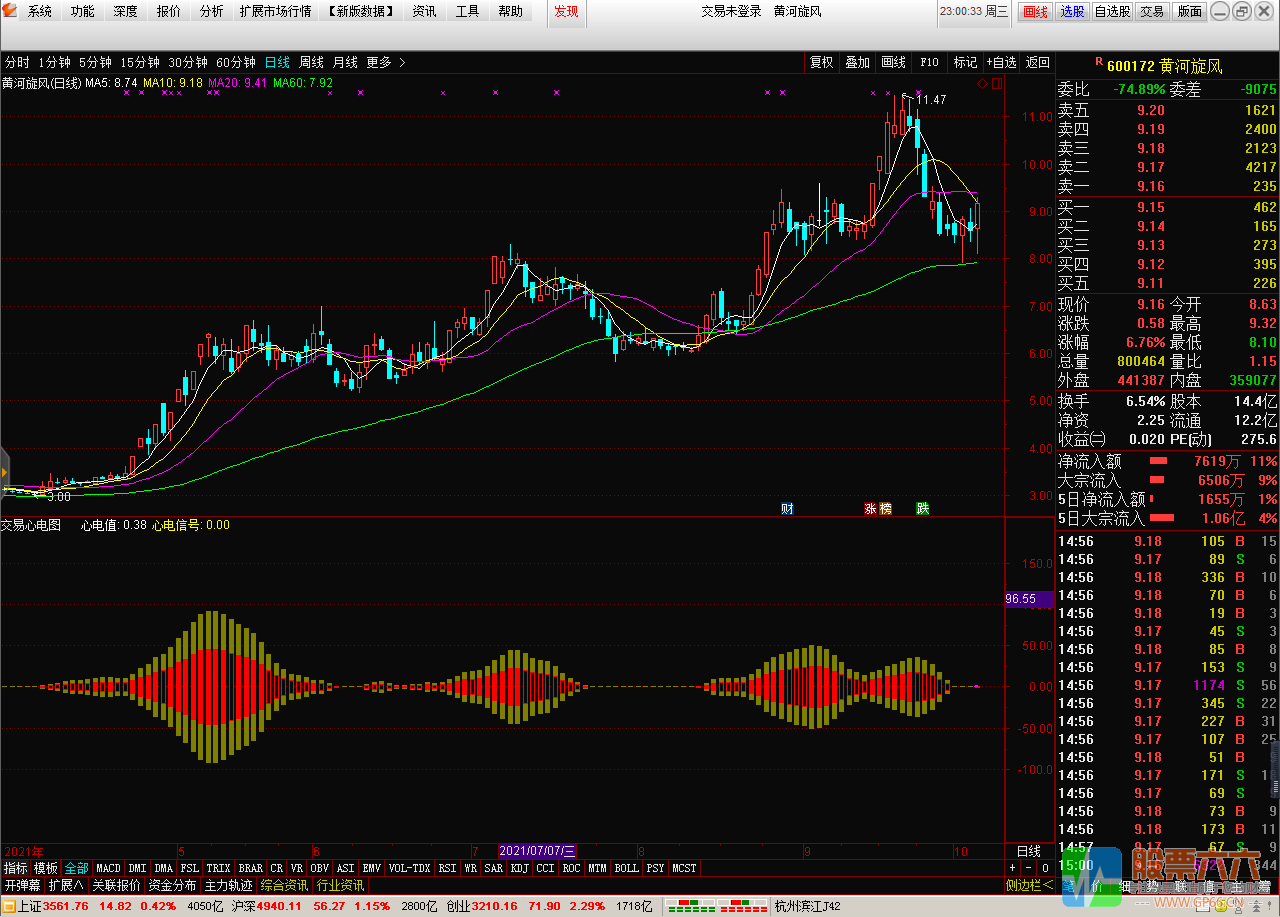Image resolution: width=1280 pixels, height=917 pixels.
Task: Click the blue 选股 button
Action: [x=1072, y=12]
